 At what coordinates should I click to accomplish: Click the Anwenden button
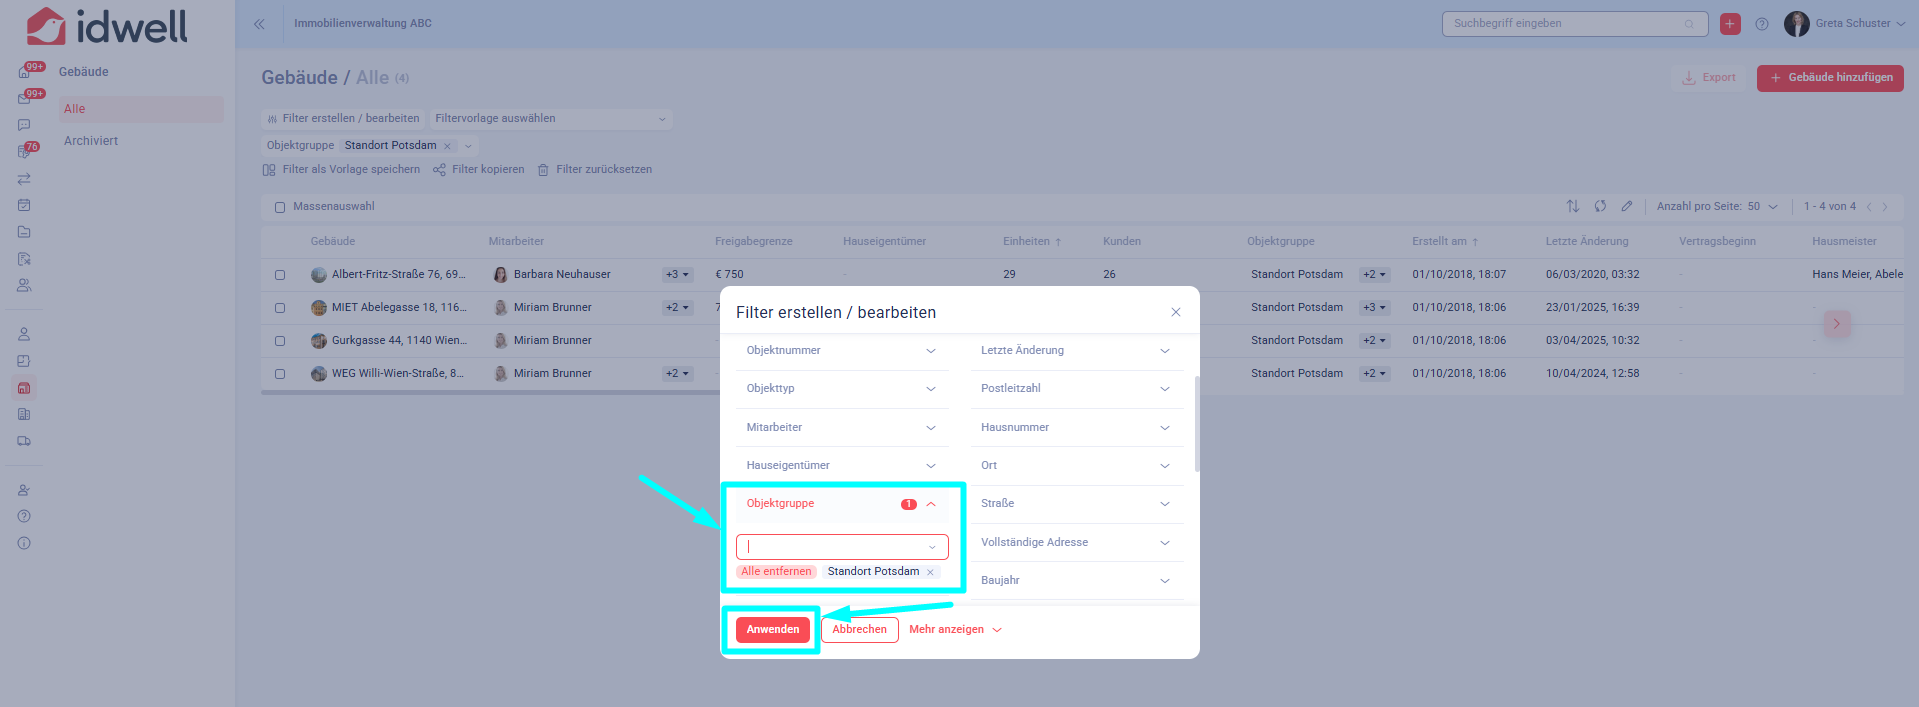coord(772,630)
